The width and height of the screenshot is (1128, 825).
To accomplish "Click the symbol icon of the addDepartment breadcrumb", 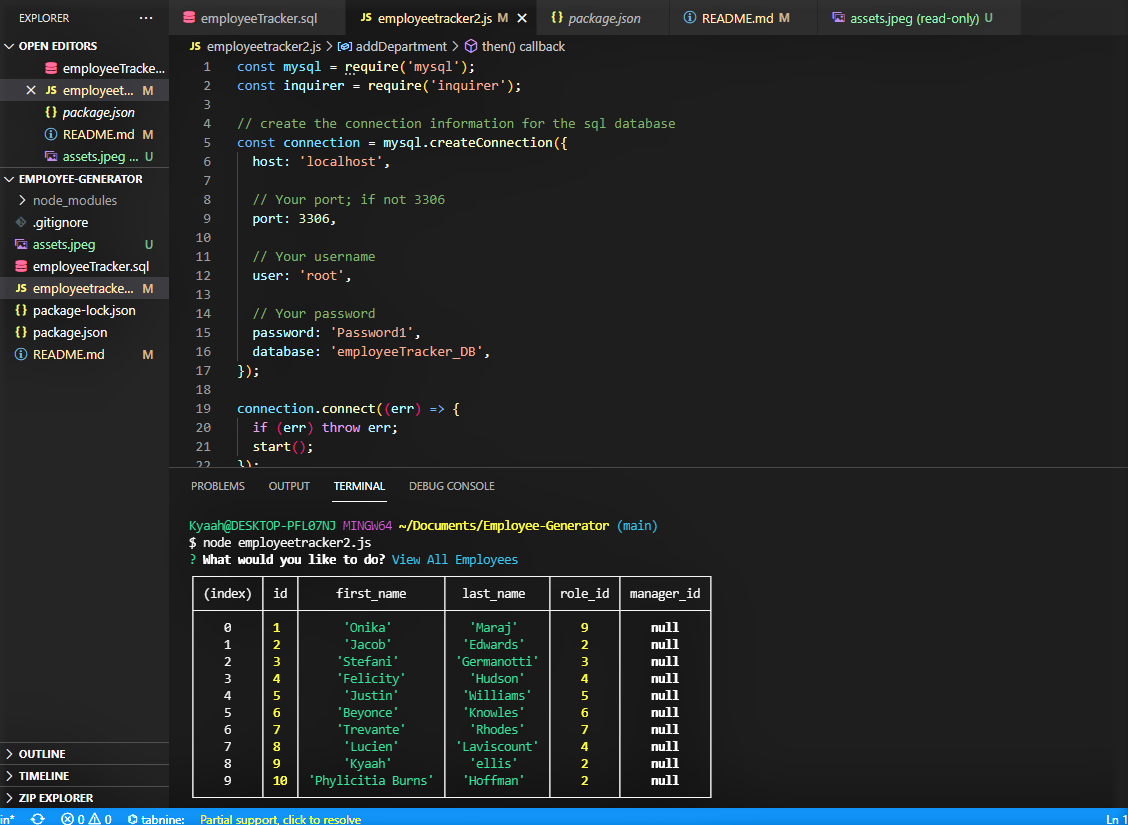I will coord(345,47).
